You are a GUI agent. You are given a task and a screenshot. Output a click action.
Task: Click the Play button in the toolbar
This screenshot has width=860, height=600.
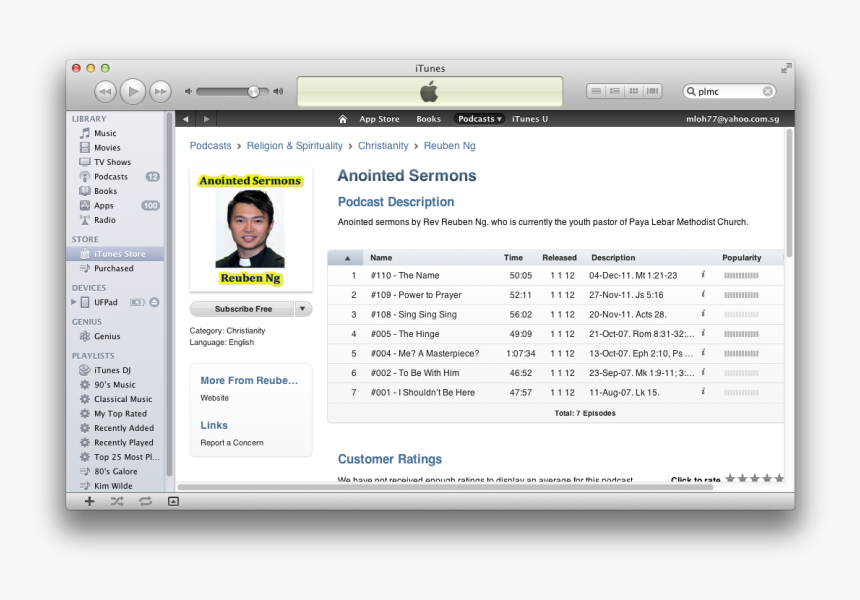tap(133, 92)
